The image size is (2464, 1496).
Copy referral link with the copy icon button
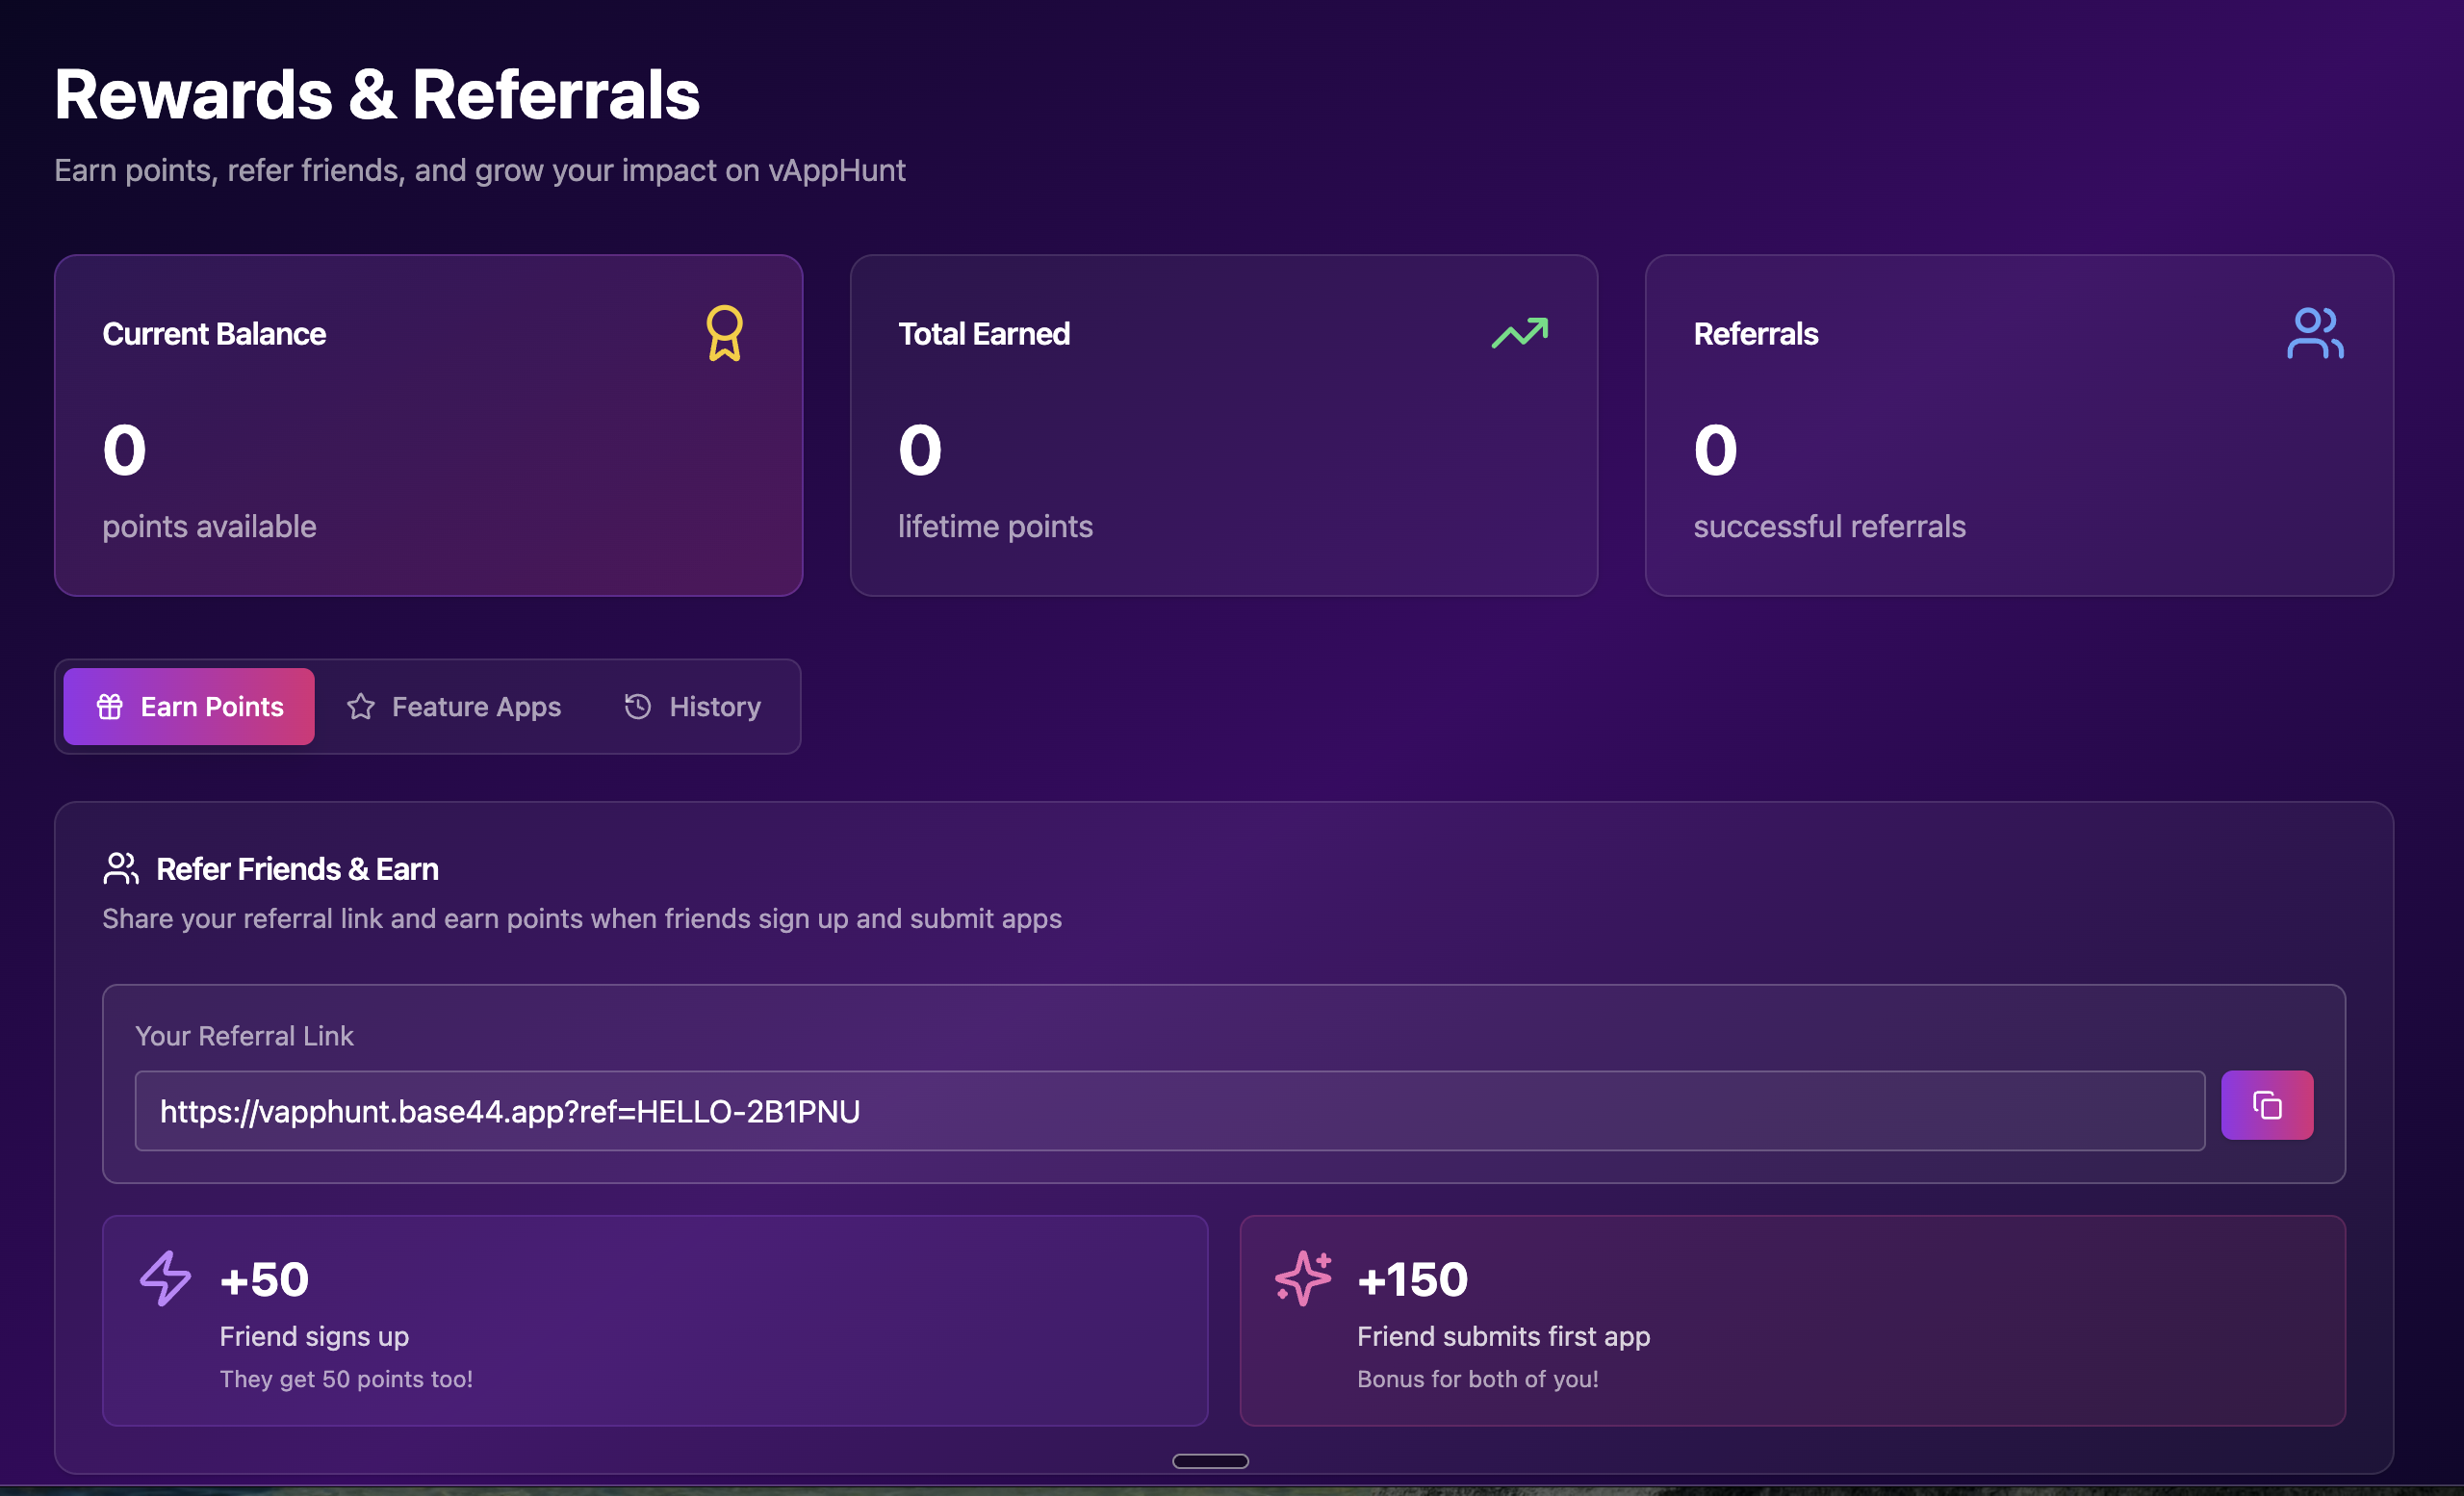(2266, 1105)
